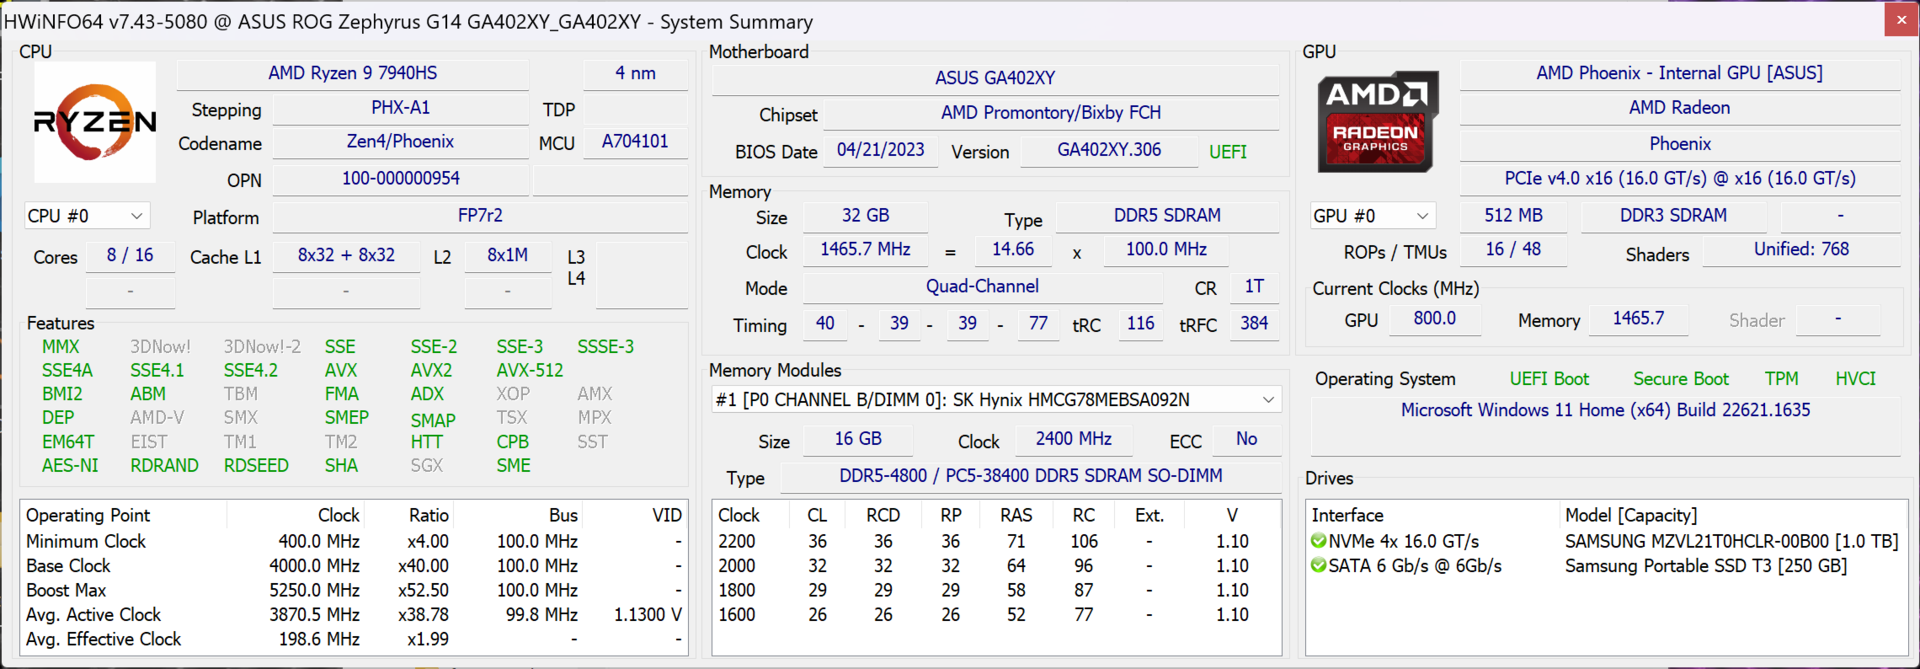The image size is (1920, 669).
Task: Click the 'HVCI' status indicator
Action: click(x=1856, y=379)
